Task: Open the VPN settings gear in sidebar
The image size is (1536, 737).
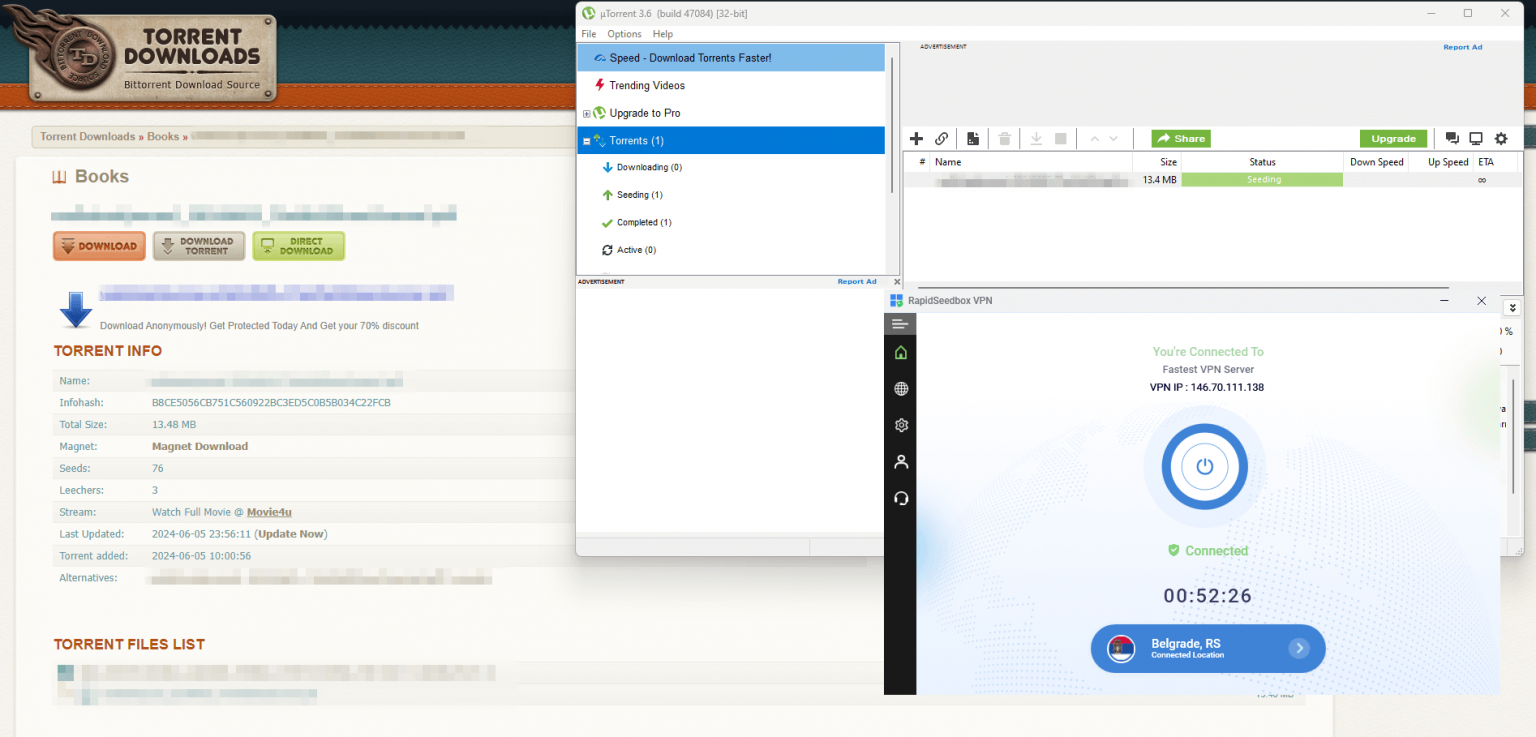Action: pyautogui.click(x=901, y=425)
